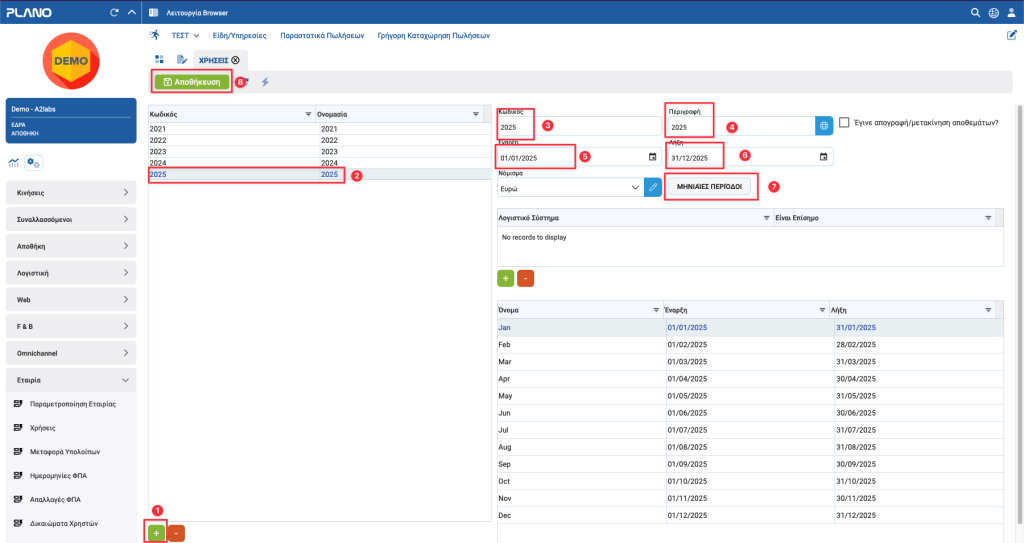
Task: Open the dashboard tiles tab icon
Action: point(159,59)
